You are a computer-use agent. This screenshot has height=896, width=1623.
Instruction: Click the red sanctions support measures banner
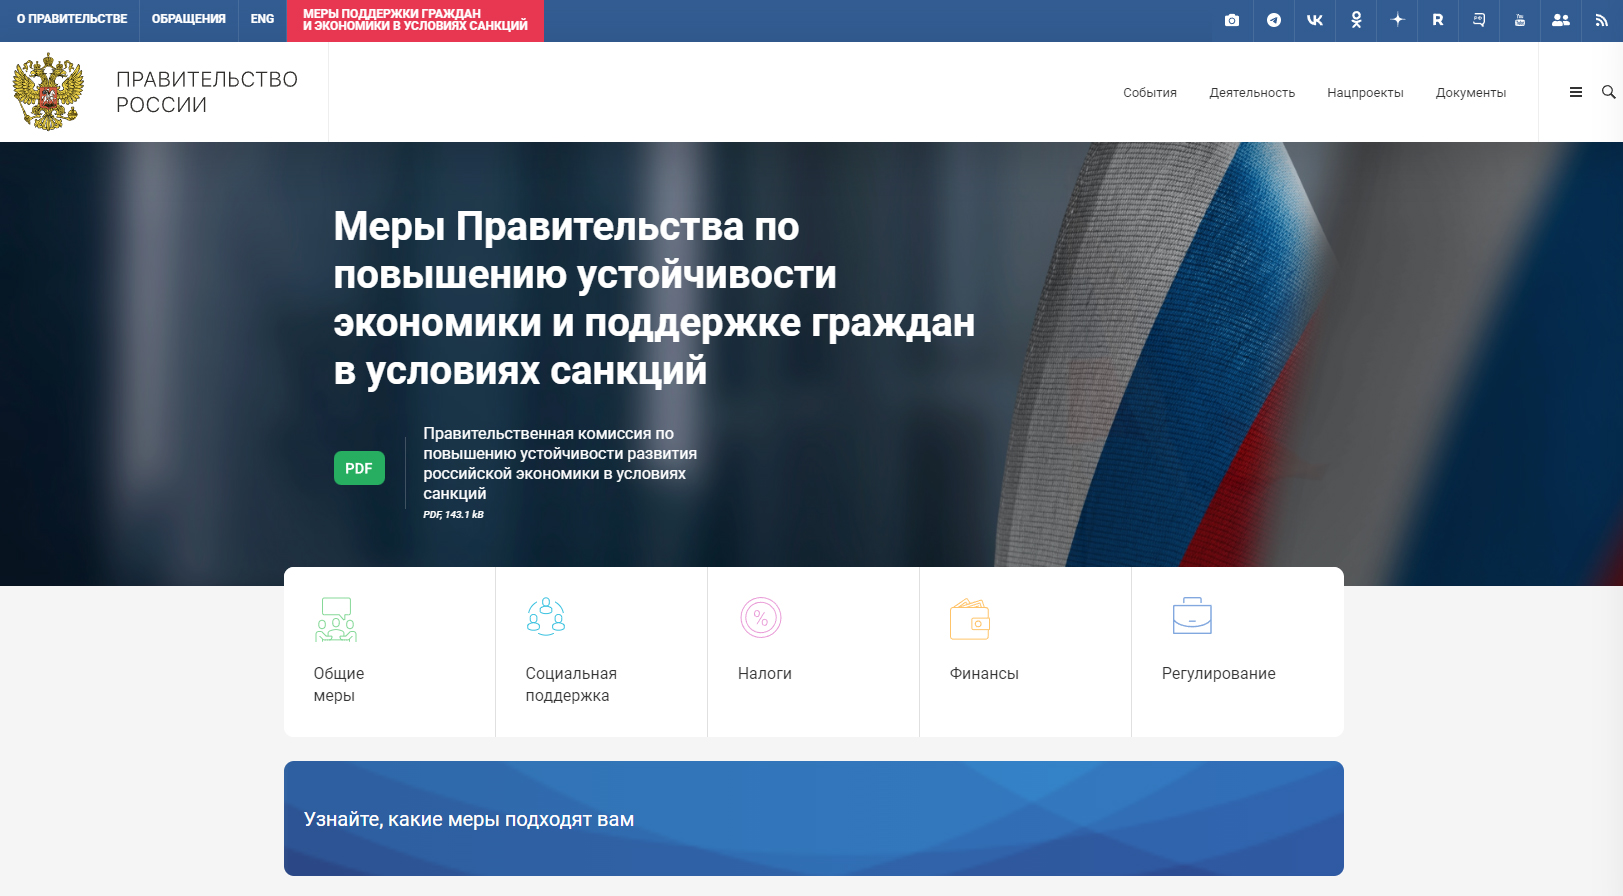(415, 20)
